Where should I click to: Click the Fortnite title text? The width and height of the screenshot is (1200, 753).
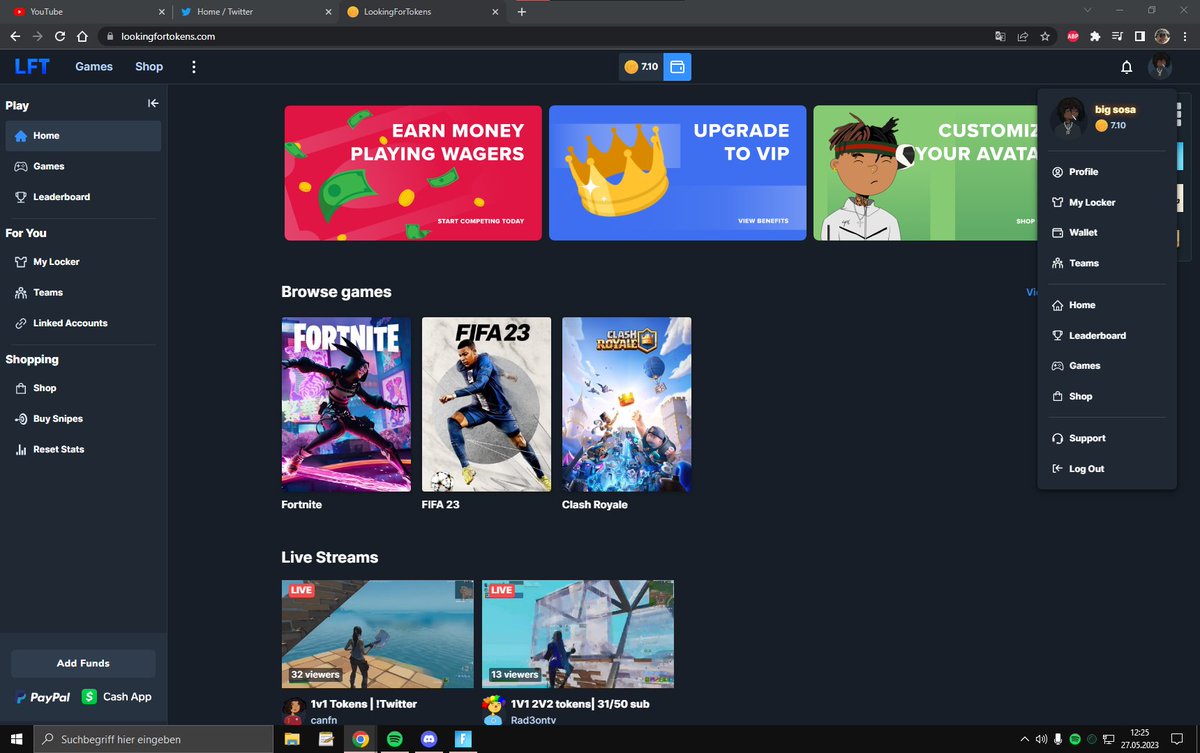point(302,505)
